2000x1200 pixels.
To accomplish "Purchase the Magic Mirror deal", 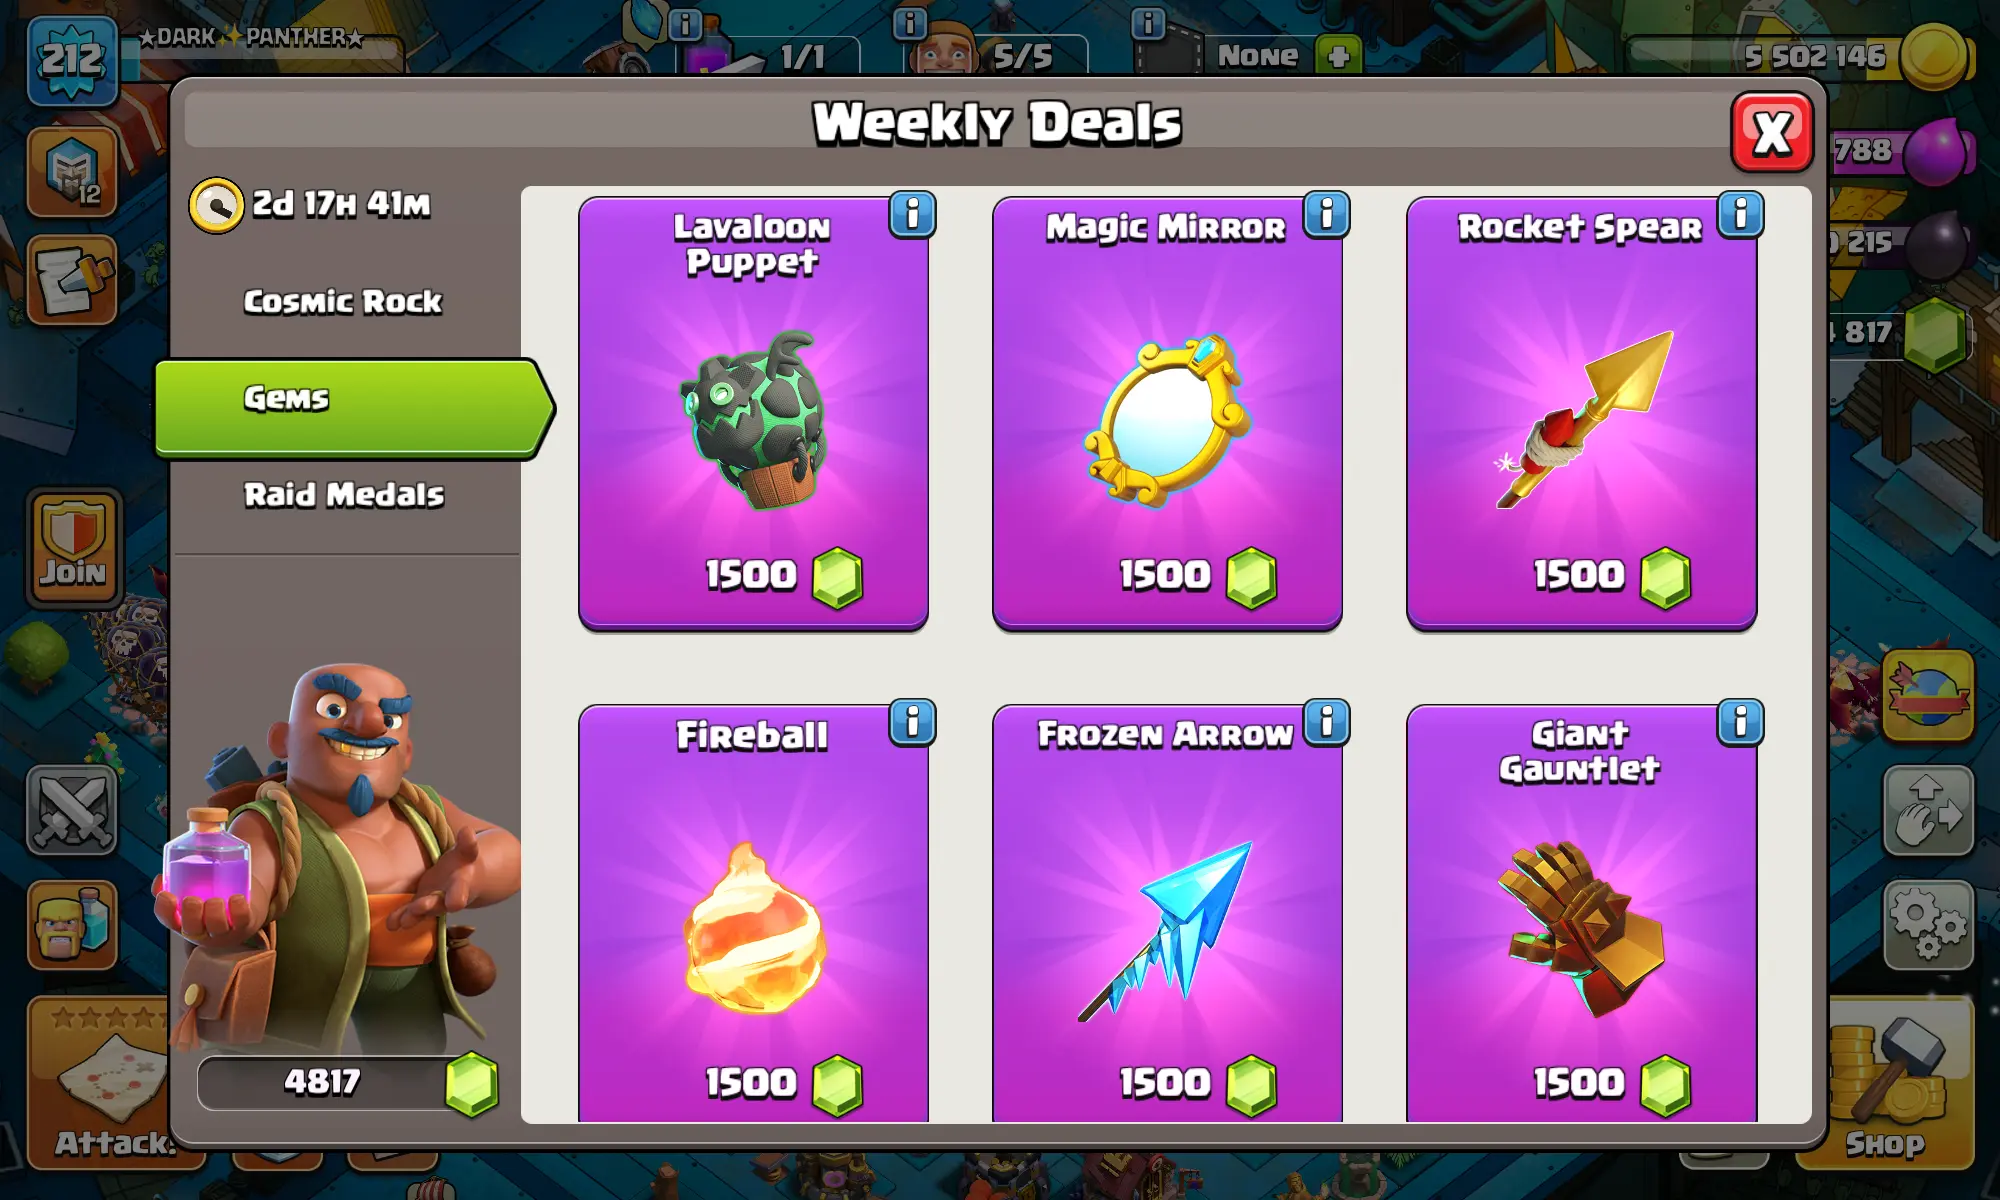I will pyautogui.click(x=1167, y=413).
